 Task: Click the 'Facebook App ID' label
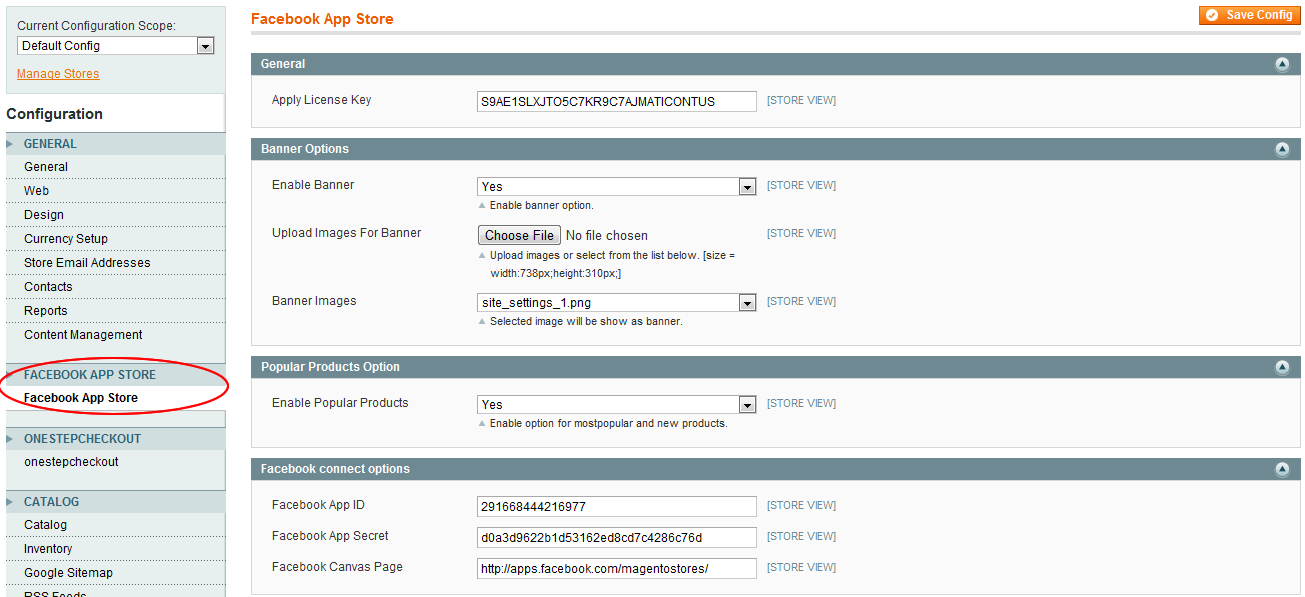(x=318, y=505)
